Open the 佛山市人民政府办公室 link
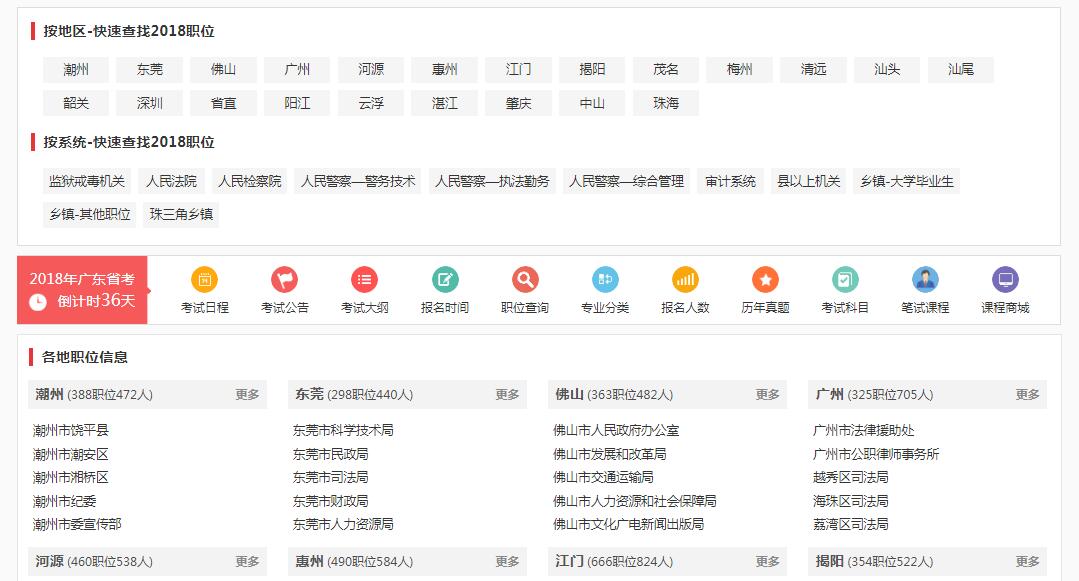The image size is (1079, 581). pyautogui.click(x=616, y=430)
